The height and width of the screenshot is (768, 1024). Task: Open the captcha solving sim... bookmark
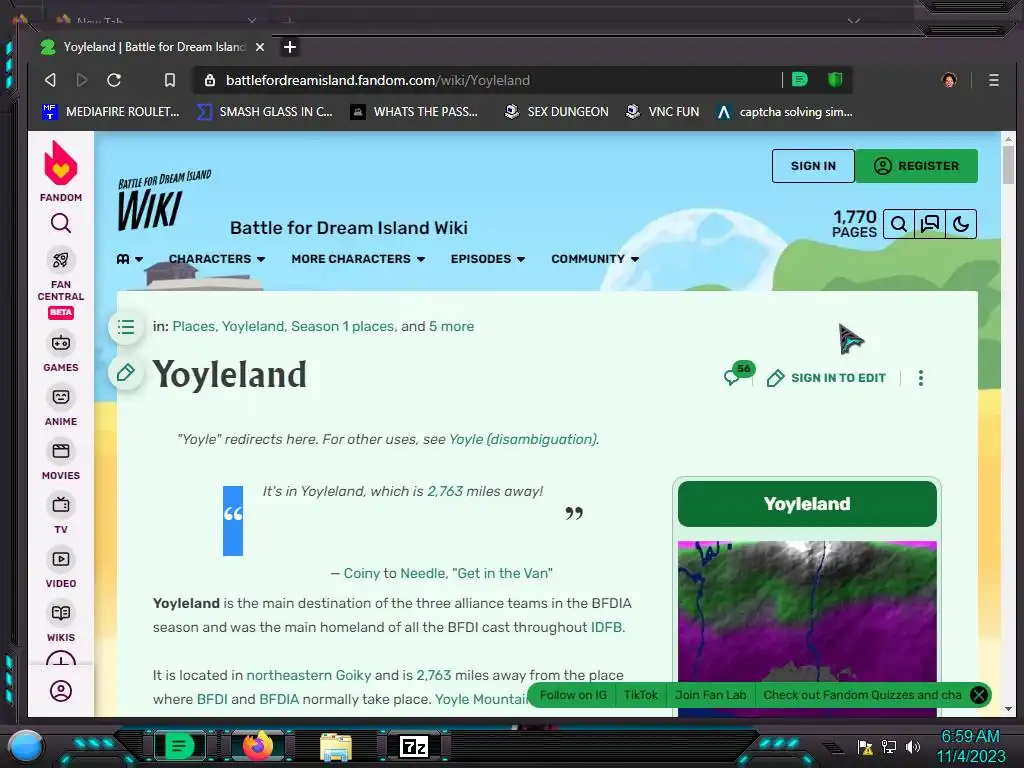tap(784, 112)
